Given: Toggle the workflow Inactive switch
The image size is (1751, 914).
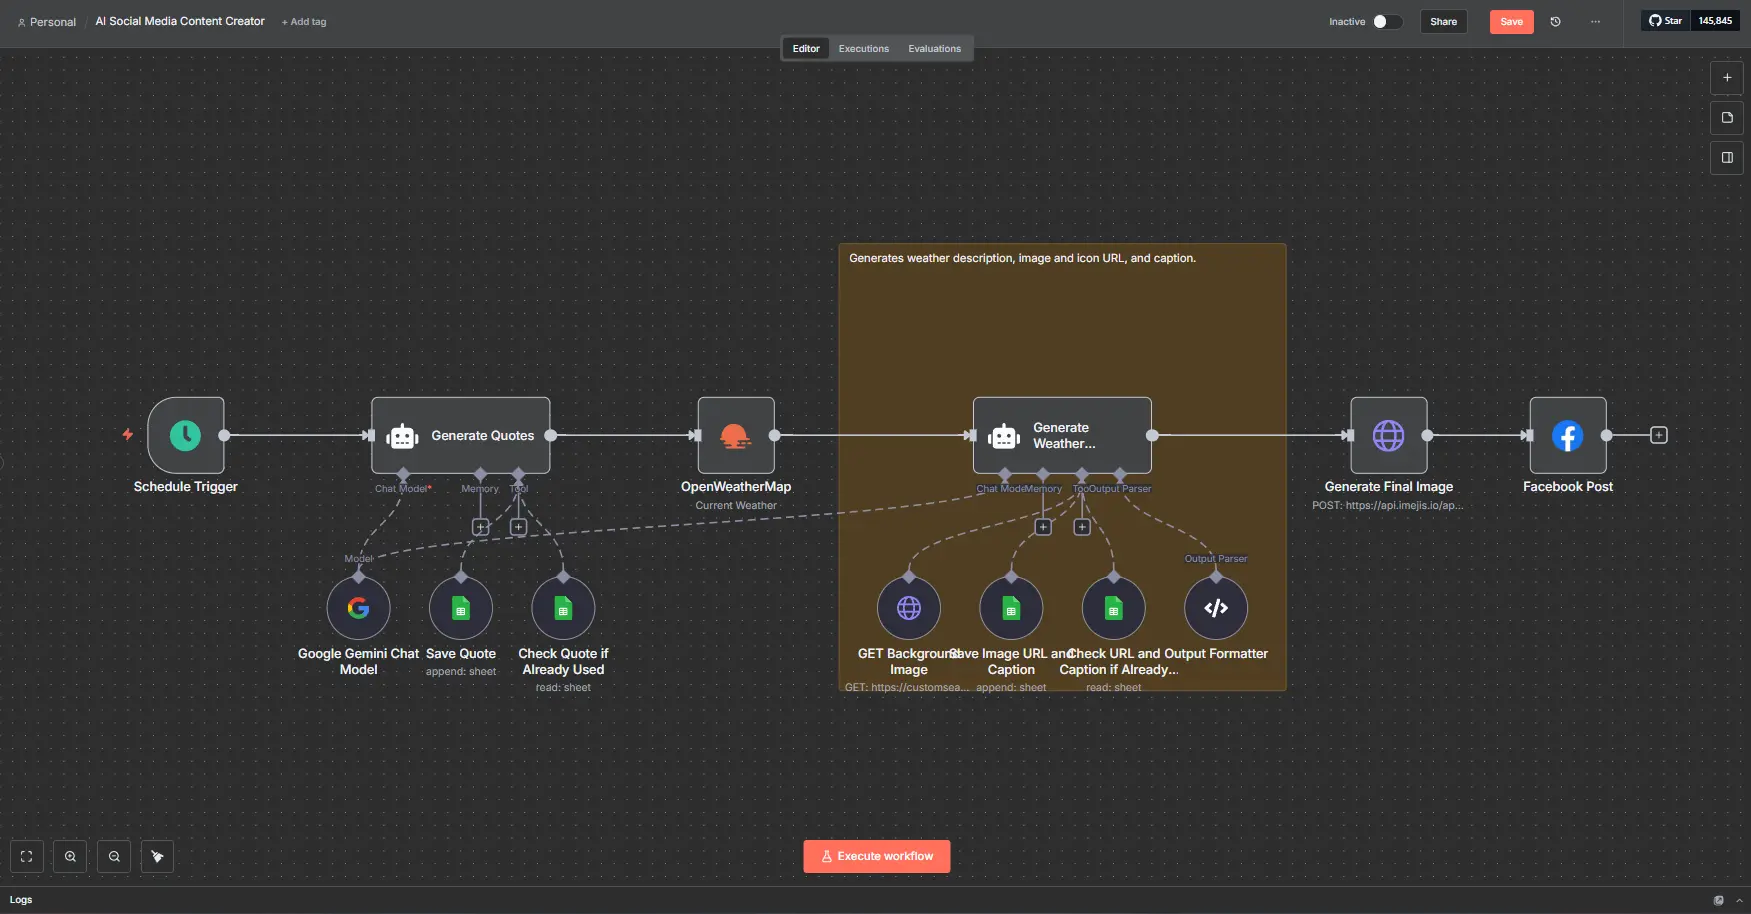Looking at the screenshot, I should click(1386, 22).
